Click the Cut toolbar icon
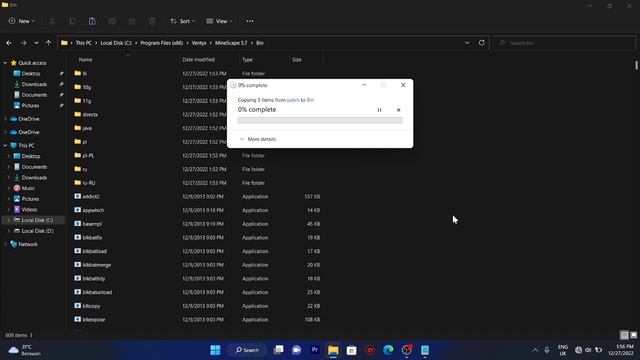This screenshot has width=640, height=360. [x=52, y=21]
